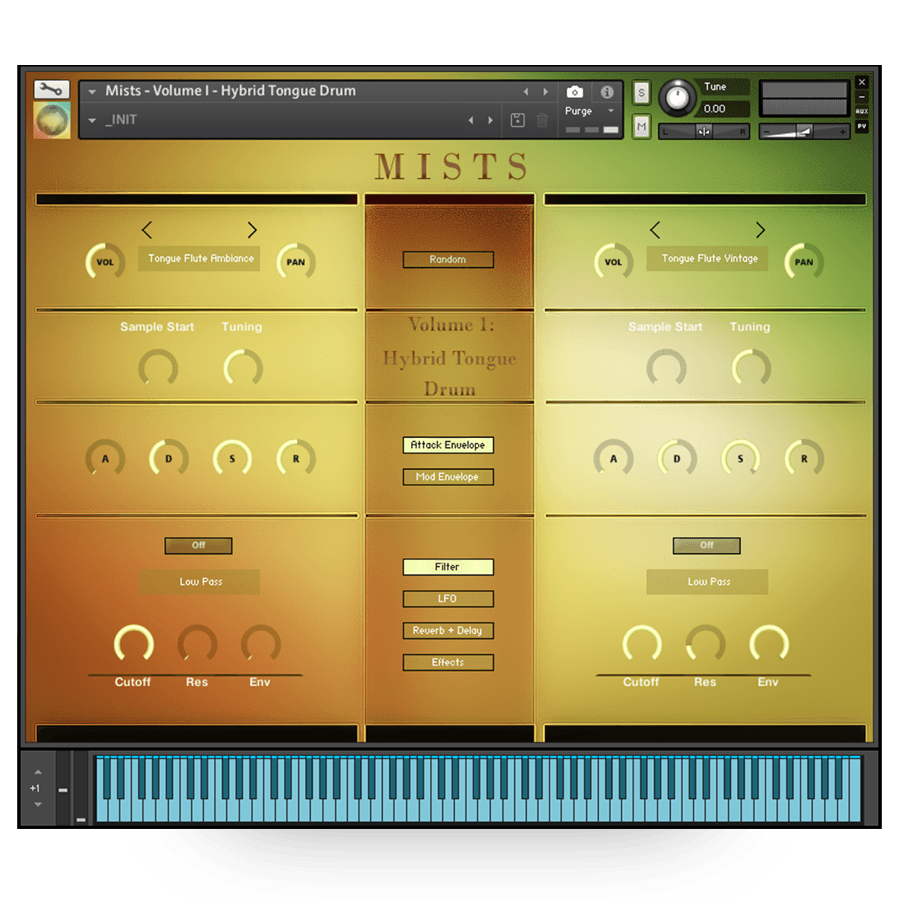900x900 pixels.
Task: Switch to the LFO page
Action: tap(448, 599)
